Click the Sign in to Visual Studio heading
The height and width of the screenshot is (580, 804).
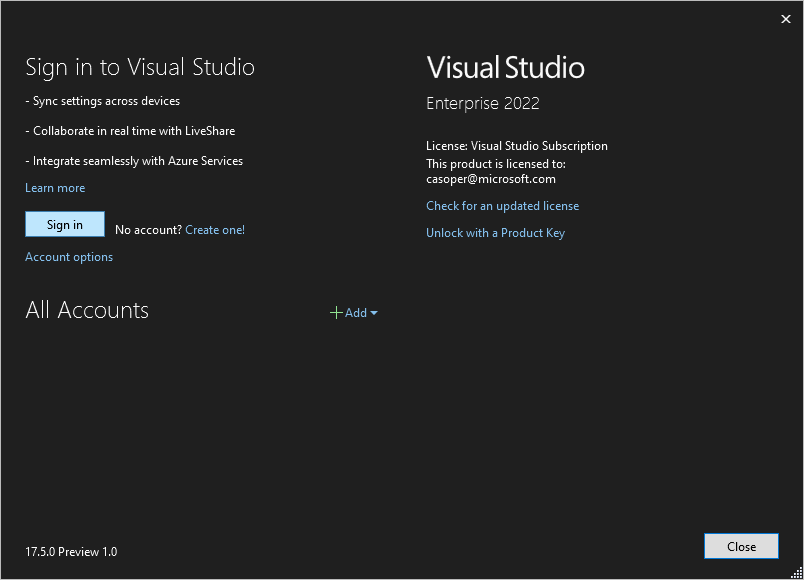click(140, 67)
